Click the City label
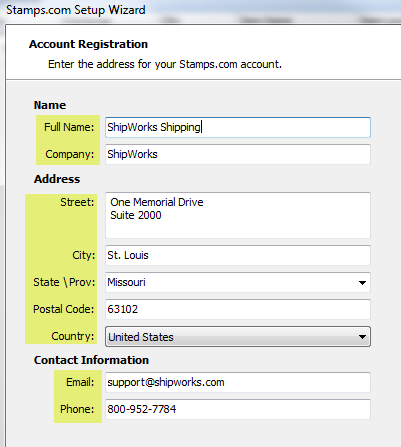 click(x=84, y=255)
